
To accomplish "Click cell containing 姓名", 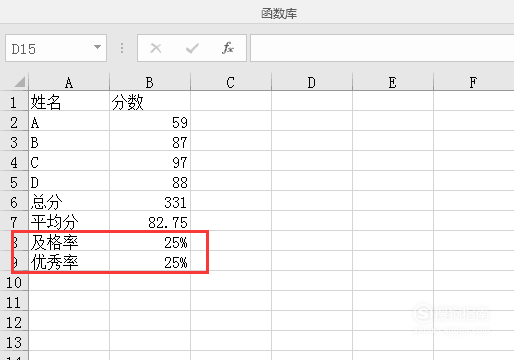I will [x=69, y=101].
